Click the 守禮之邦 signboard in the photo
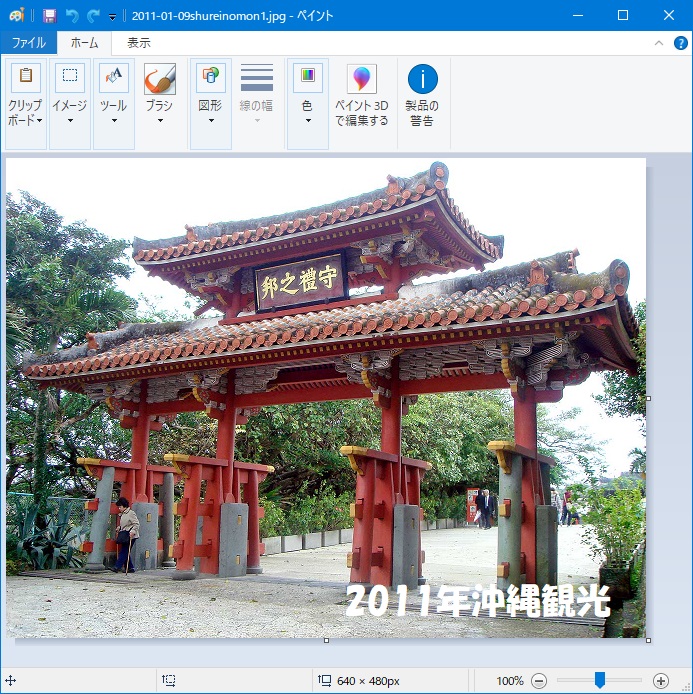693x694 pixels. (x=301, y=281)
